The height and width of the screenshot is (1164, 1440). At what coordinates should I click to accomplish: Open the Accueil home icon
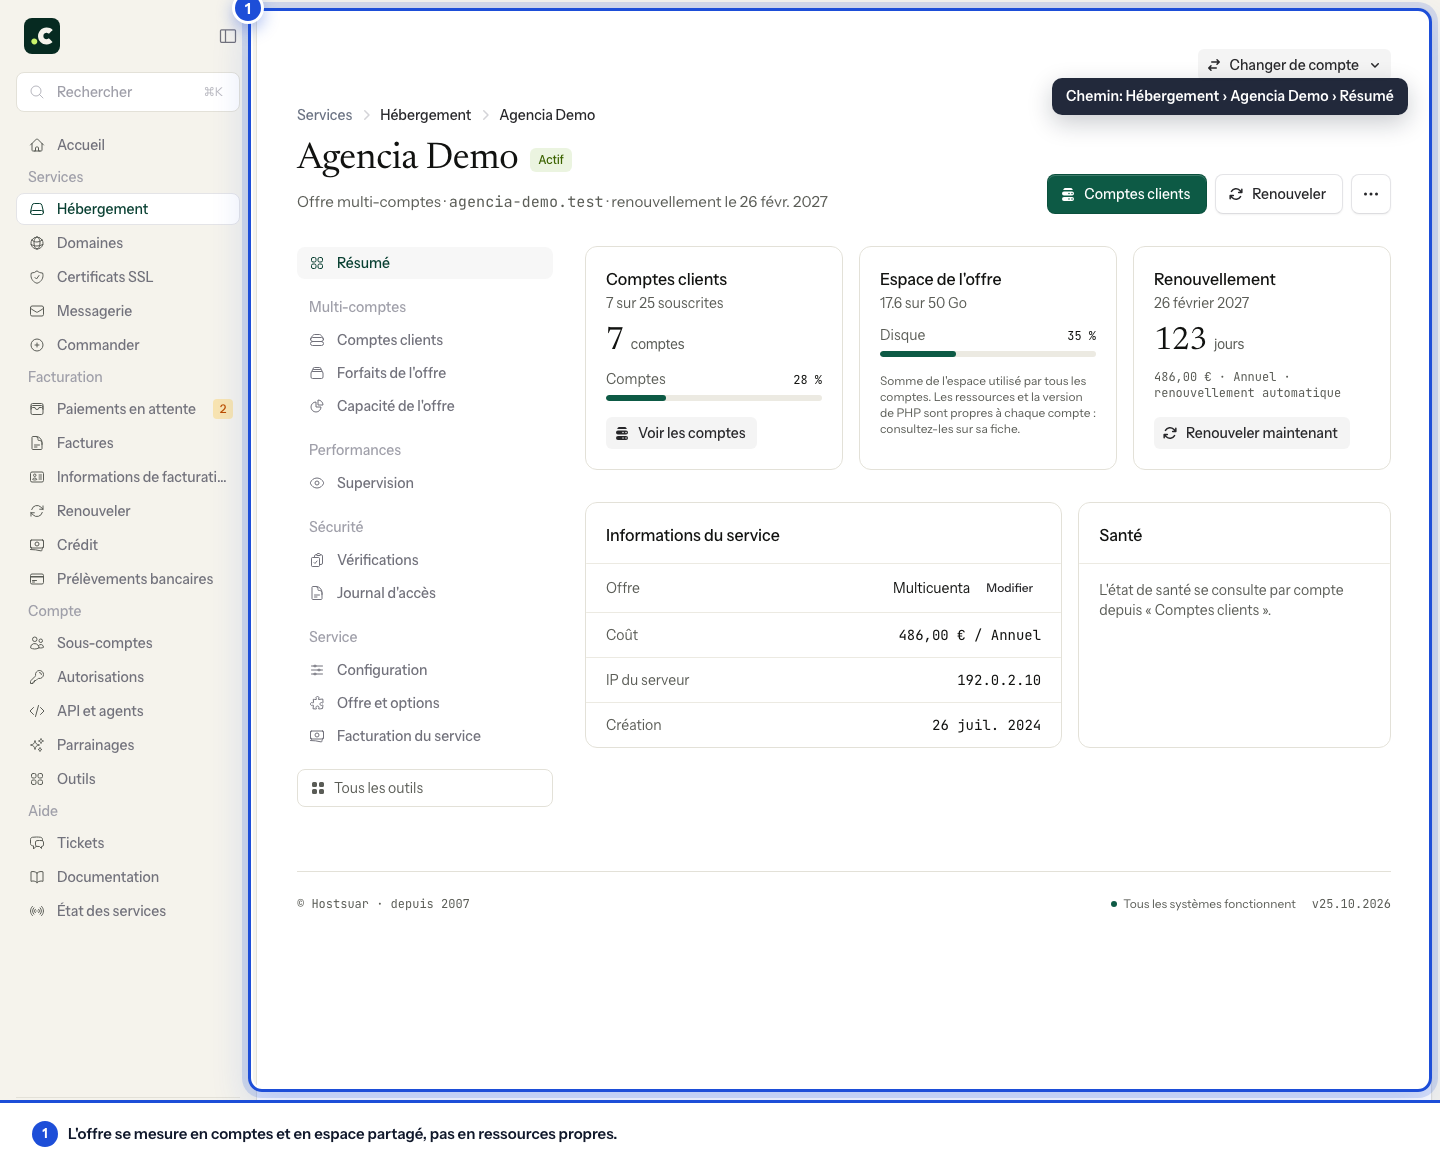(x=37, y=145)
